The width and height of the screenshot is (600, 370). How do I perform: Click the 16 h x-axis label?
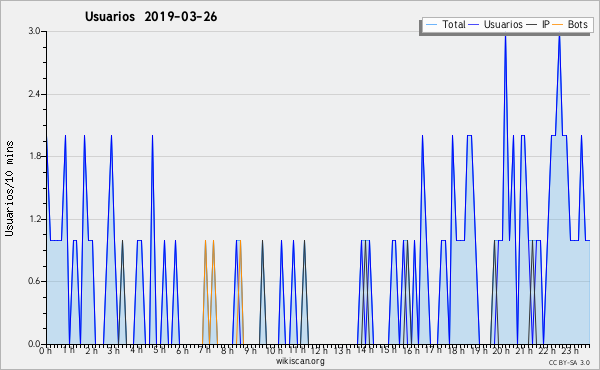point(411,351)
